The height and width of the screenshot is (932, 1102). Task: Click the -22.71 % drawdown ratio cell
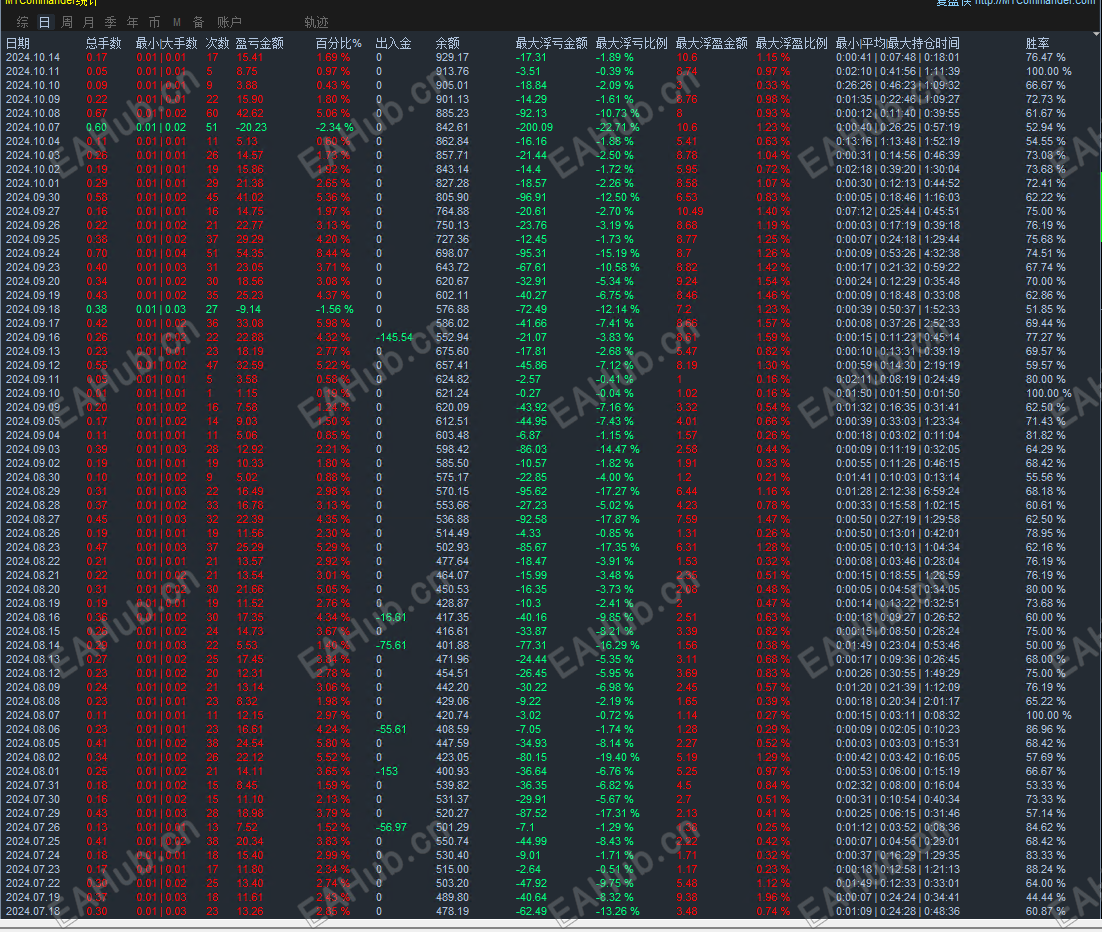coord(618,128)
